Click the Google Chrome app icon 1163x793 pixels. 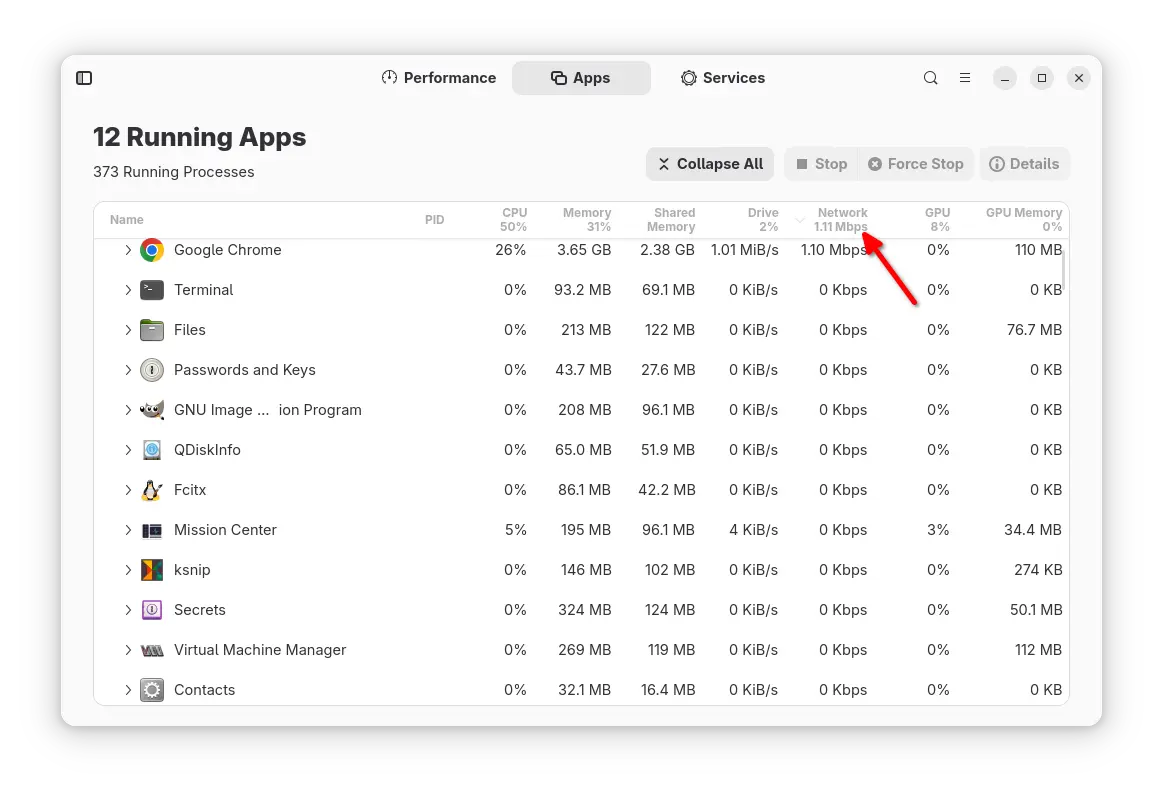click(152, 250)
